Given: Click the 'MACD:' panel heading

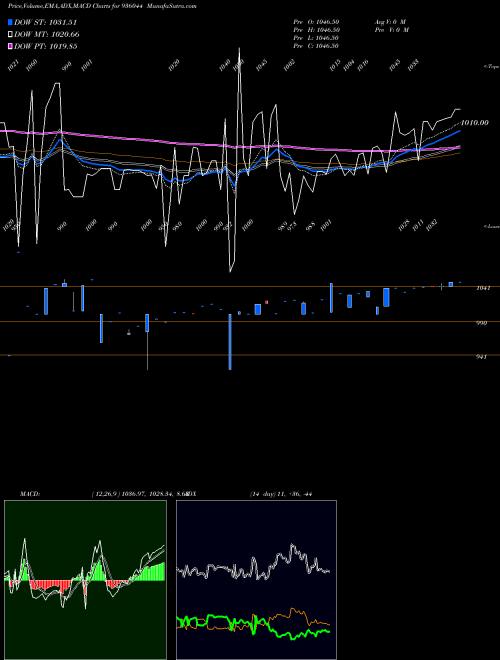Looking at the screenshot, I should point(30,494).
